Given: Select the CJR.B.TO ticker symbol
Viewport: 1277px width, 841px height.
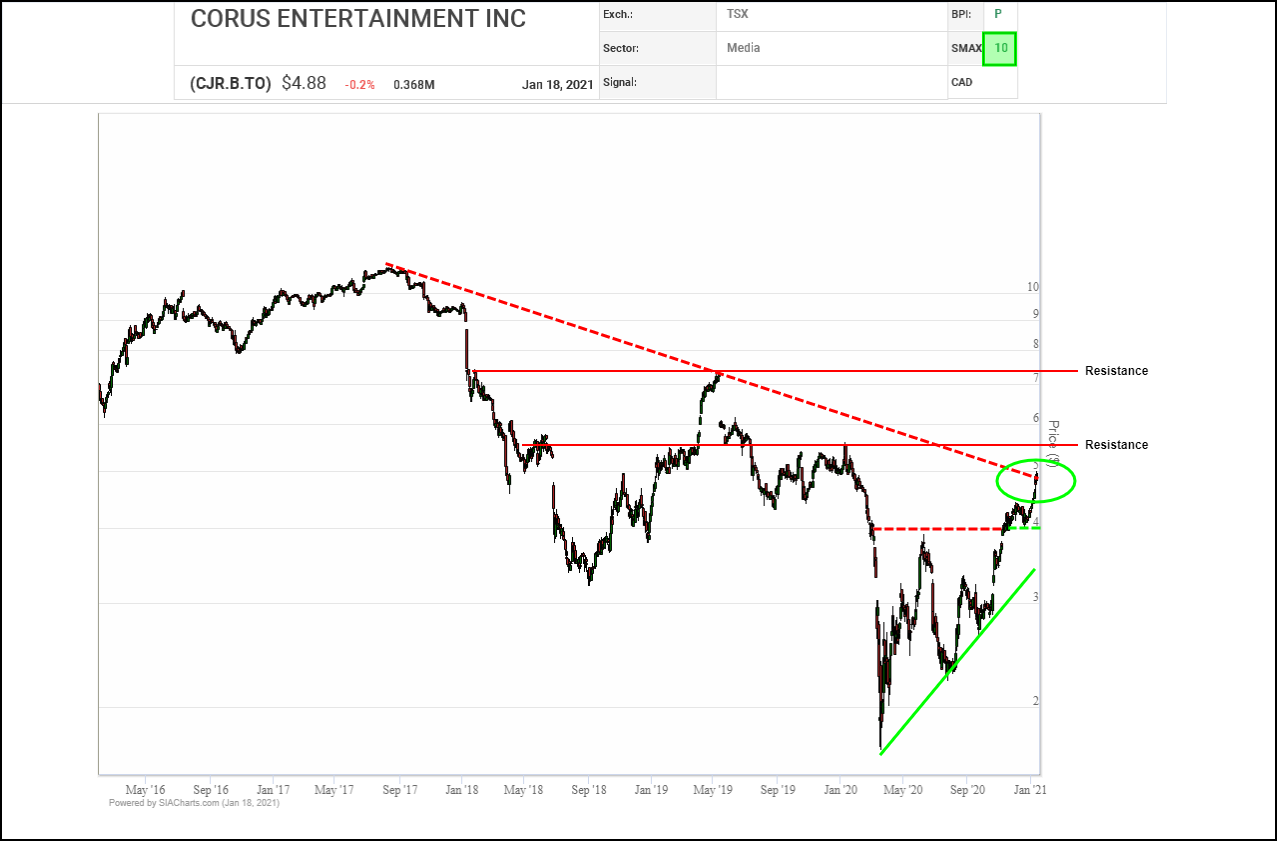Looking at the screenshot, I should (x=230, y=84).
